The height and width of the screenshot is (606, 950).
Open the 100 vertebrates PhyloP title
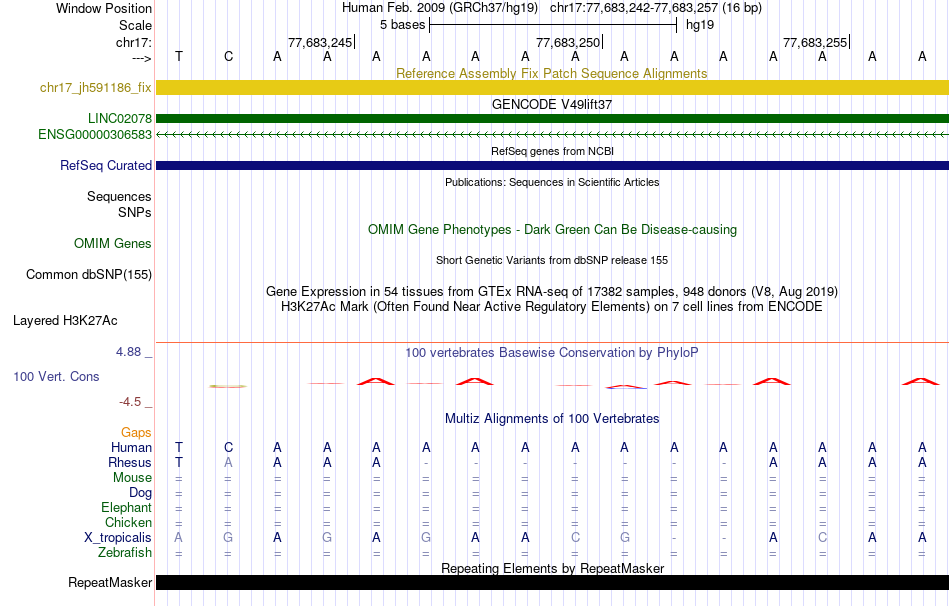click(x=552, y=353)
